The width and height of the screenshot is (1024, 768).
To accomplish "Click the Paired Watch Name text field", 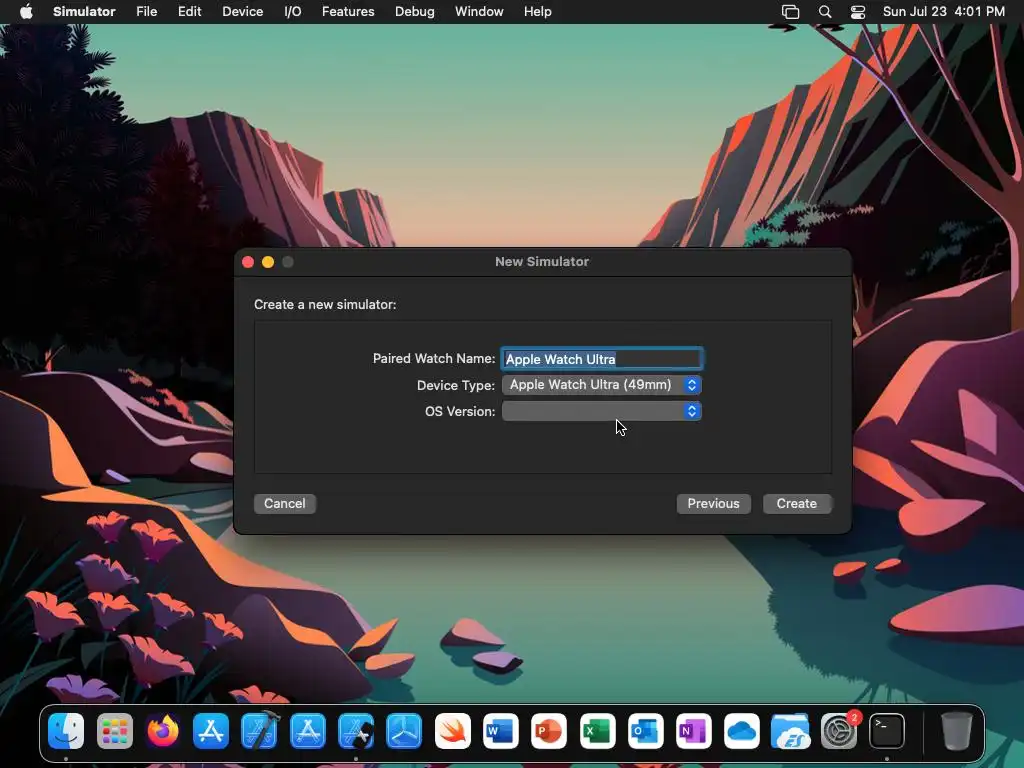I will click(x=601, y=359).
